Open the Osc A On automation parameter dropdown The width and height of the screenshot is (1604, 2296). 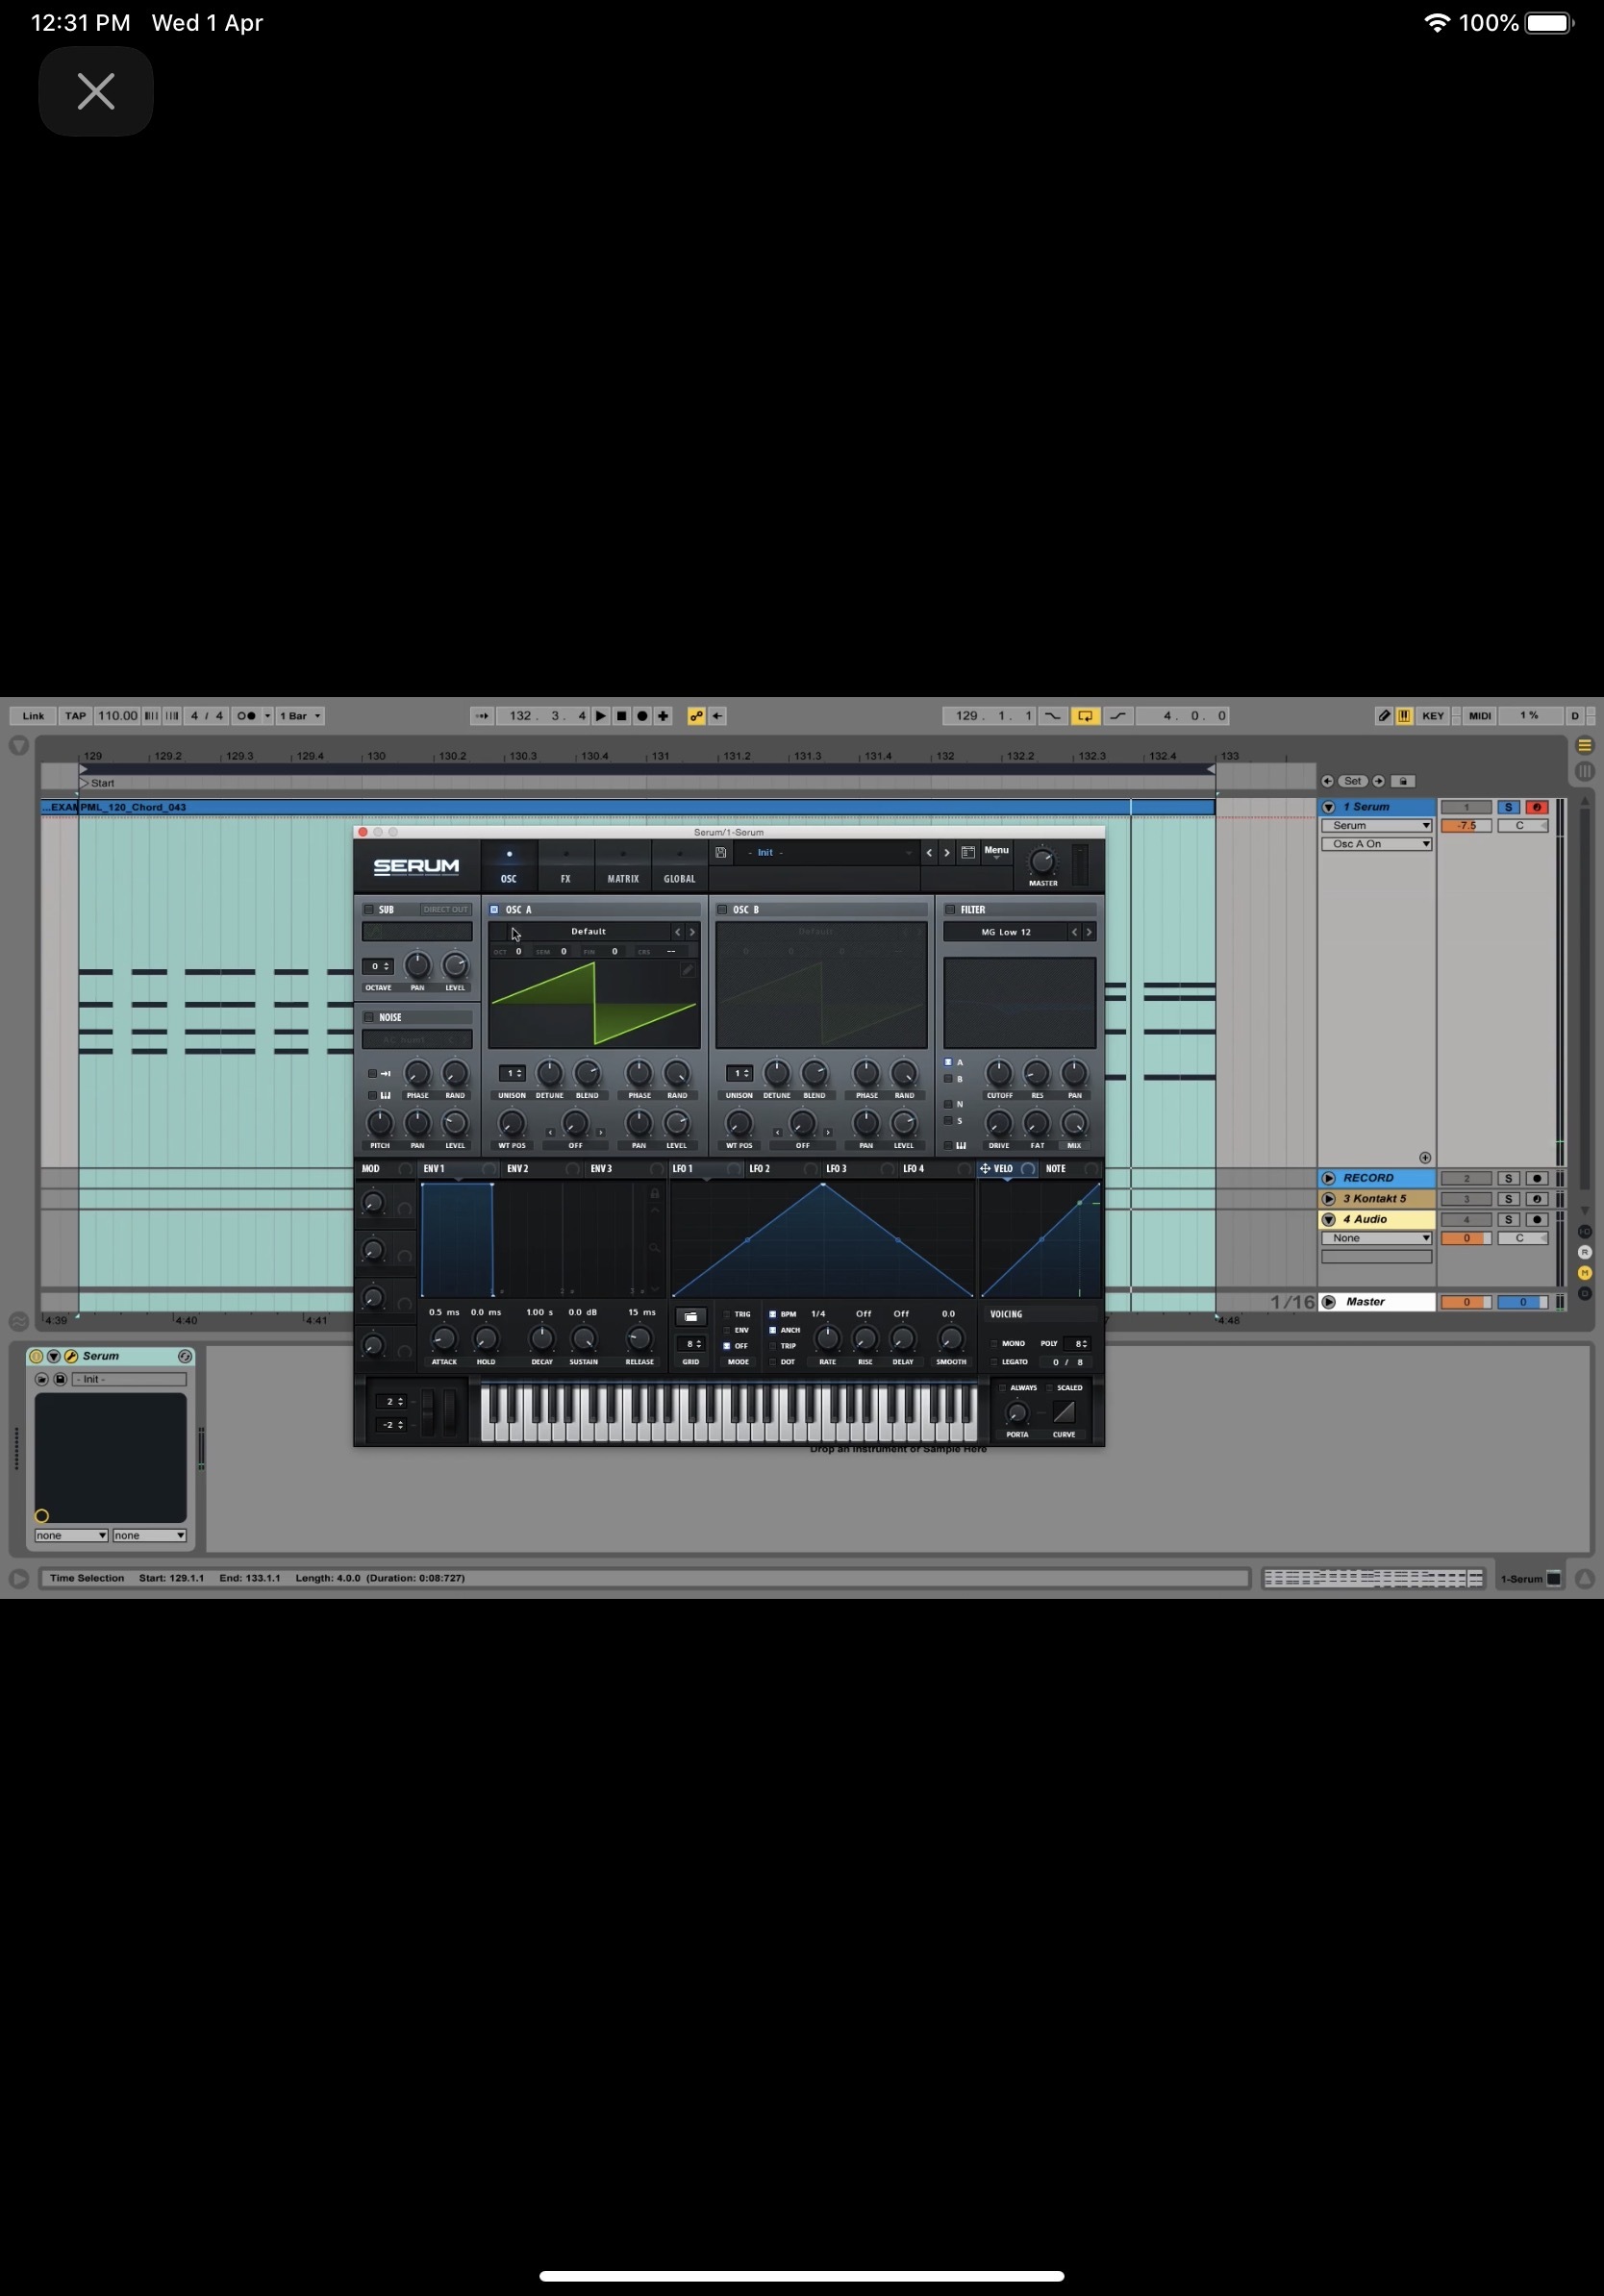(x=1376, y=844)
